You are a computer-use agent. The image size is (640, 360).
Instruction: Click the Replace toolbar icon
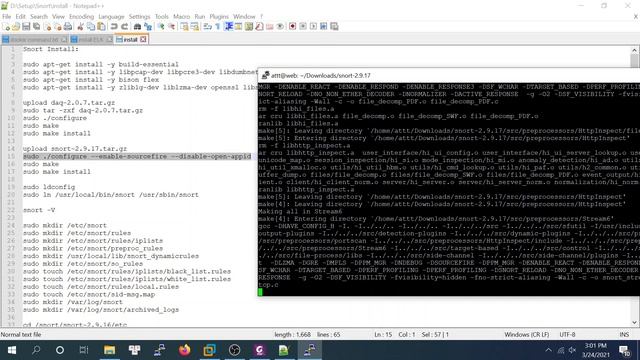pyautogui.click(x=148, y=27)
